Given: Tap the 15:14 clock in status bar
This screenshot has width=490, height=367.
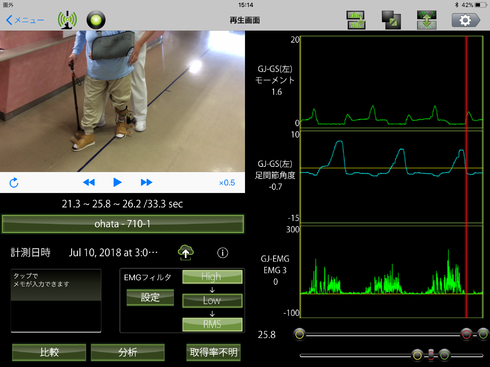Looking at the screenshot, I should click(x=246, y=5).
